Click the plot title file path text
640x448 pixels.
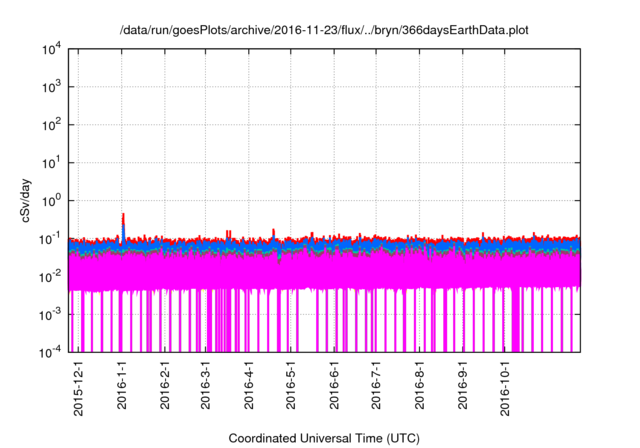(325, 31)
